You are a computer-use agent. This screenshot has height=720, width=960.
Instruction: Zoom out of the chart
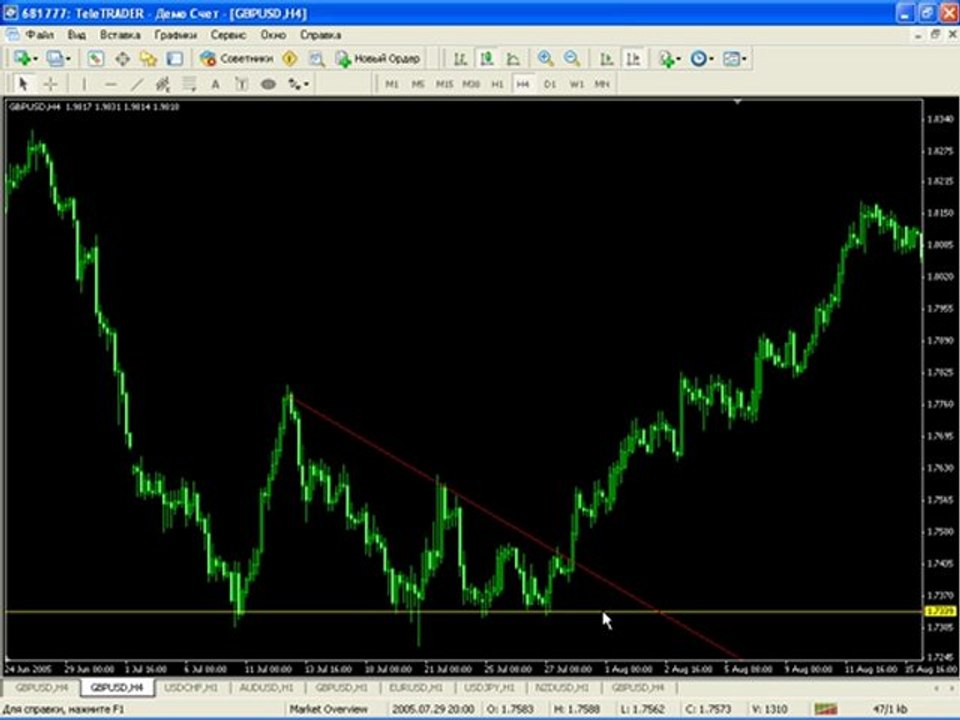click(x=572, y=59)
